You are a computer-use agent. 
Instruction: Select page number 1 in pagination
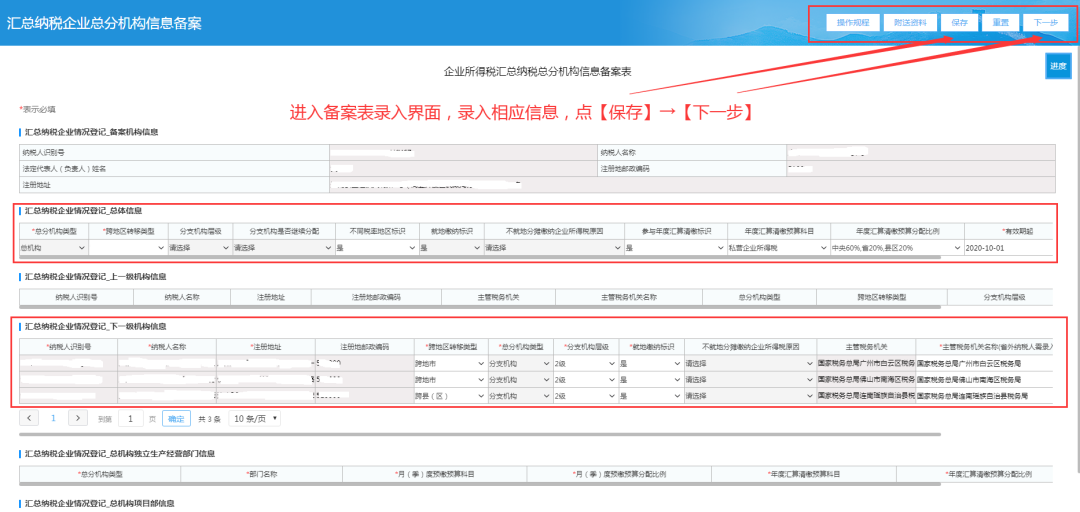[54, 418]
